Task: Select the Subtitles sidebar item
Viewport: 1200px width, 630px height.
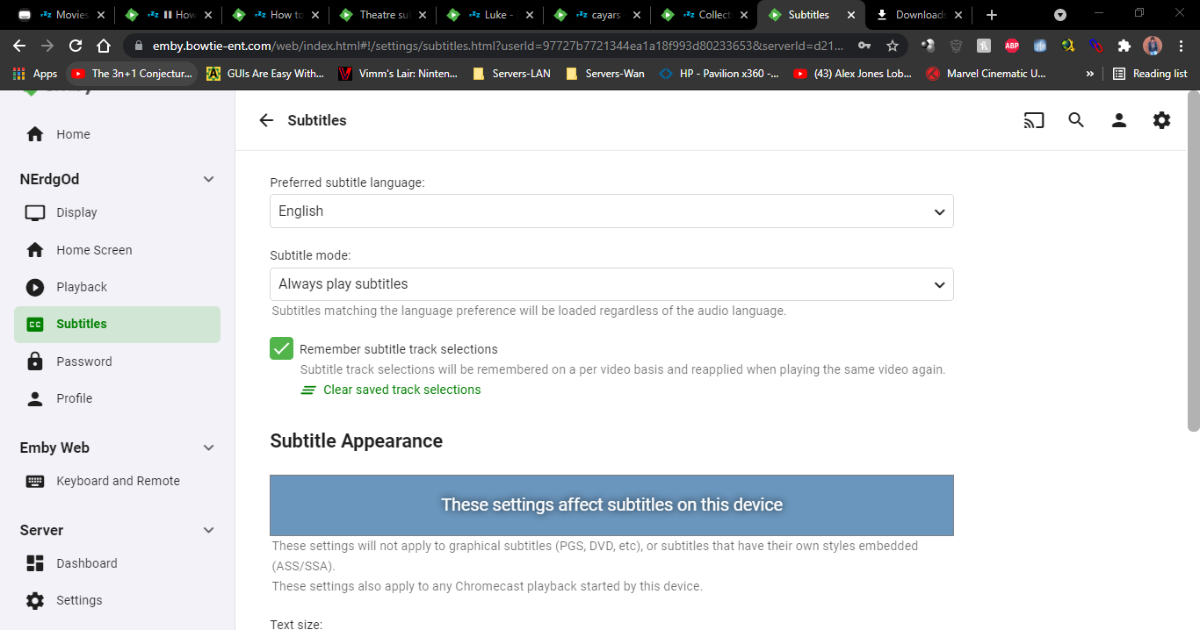Action: tap(117, 324)
